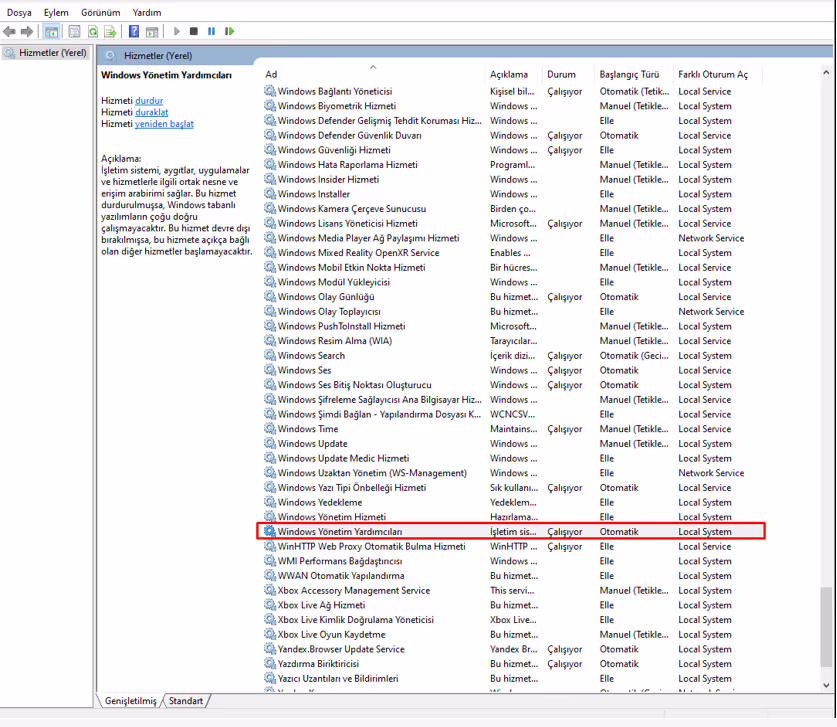Screen dimensions: 837x727
Task: Click the vertical scrollbar up arrow
Action: click(x=826, y=73)
